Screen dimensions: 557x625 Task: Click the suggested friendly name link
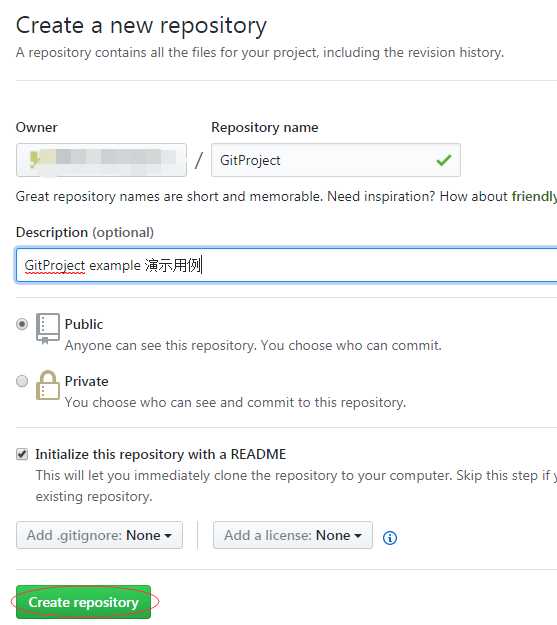[x=534, y=196]
